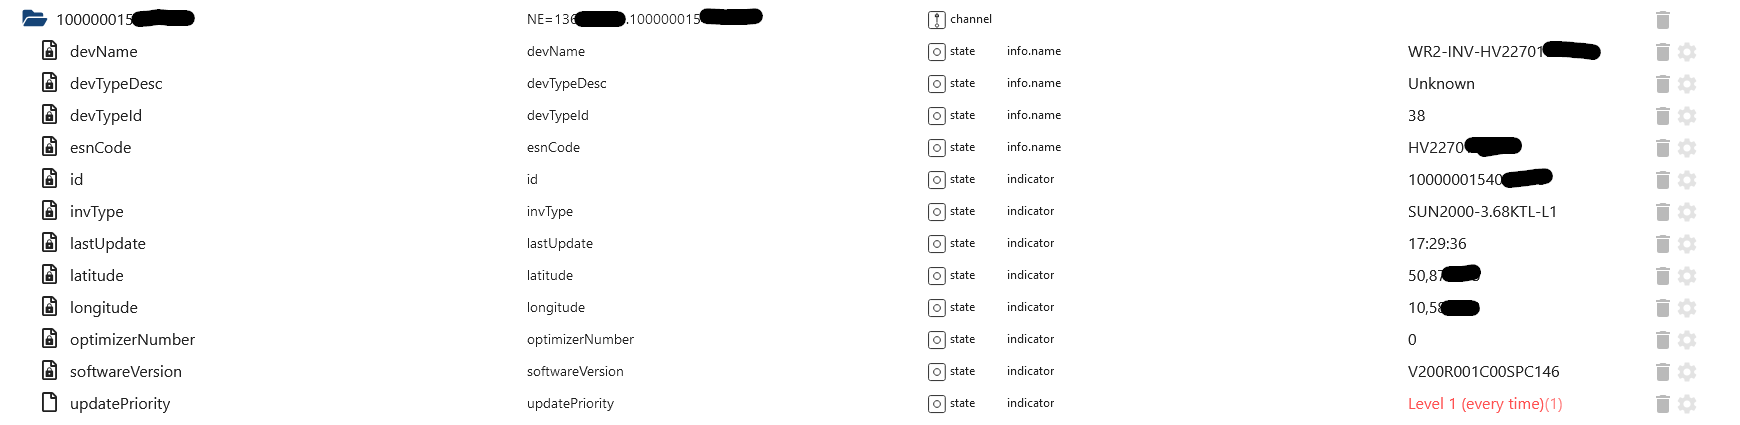This screenshot has width=1740, height=425.
Task: Delete the lastUpdate state
Action: (x=1662, y=244)
